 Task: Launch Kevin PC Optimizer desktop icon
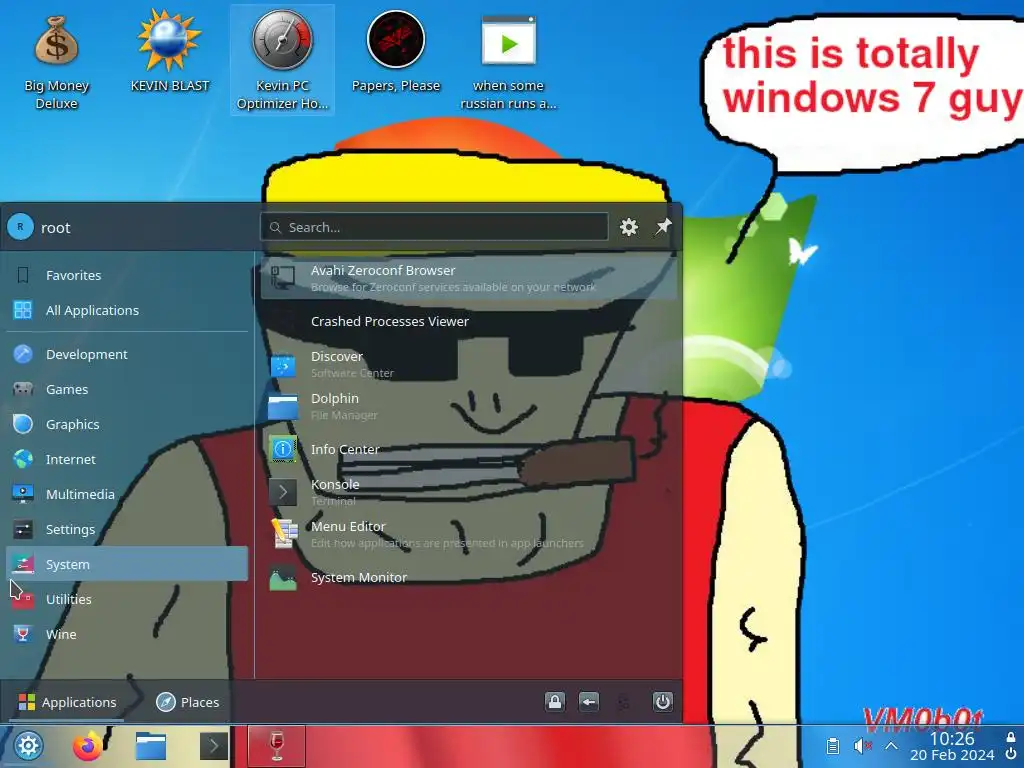pyautogui.click(x=282, y=60)
